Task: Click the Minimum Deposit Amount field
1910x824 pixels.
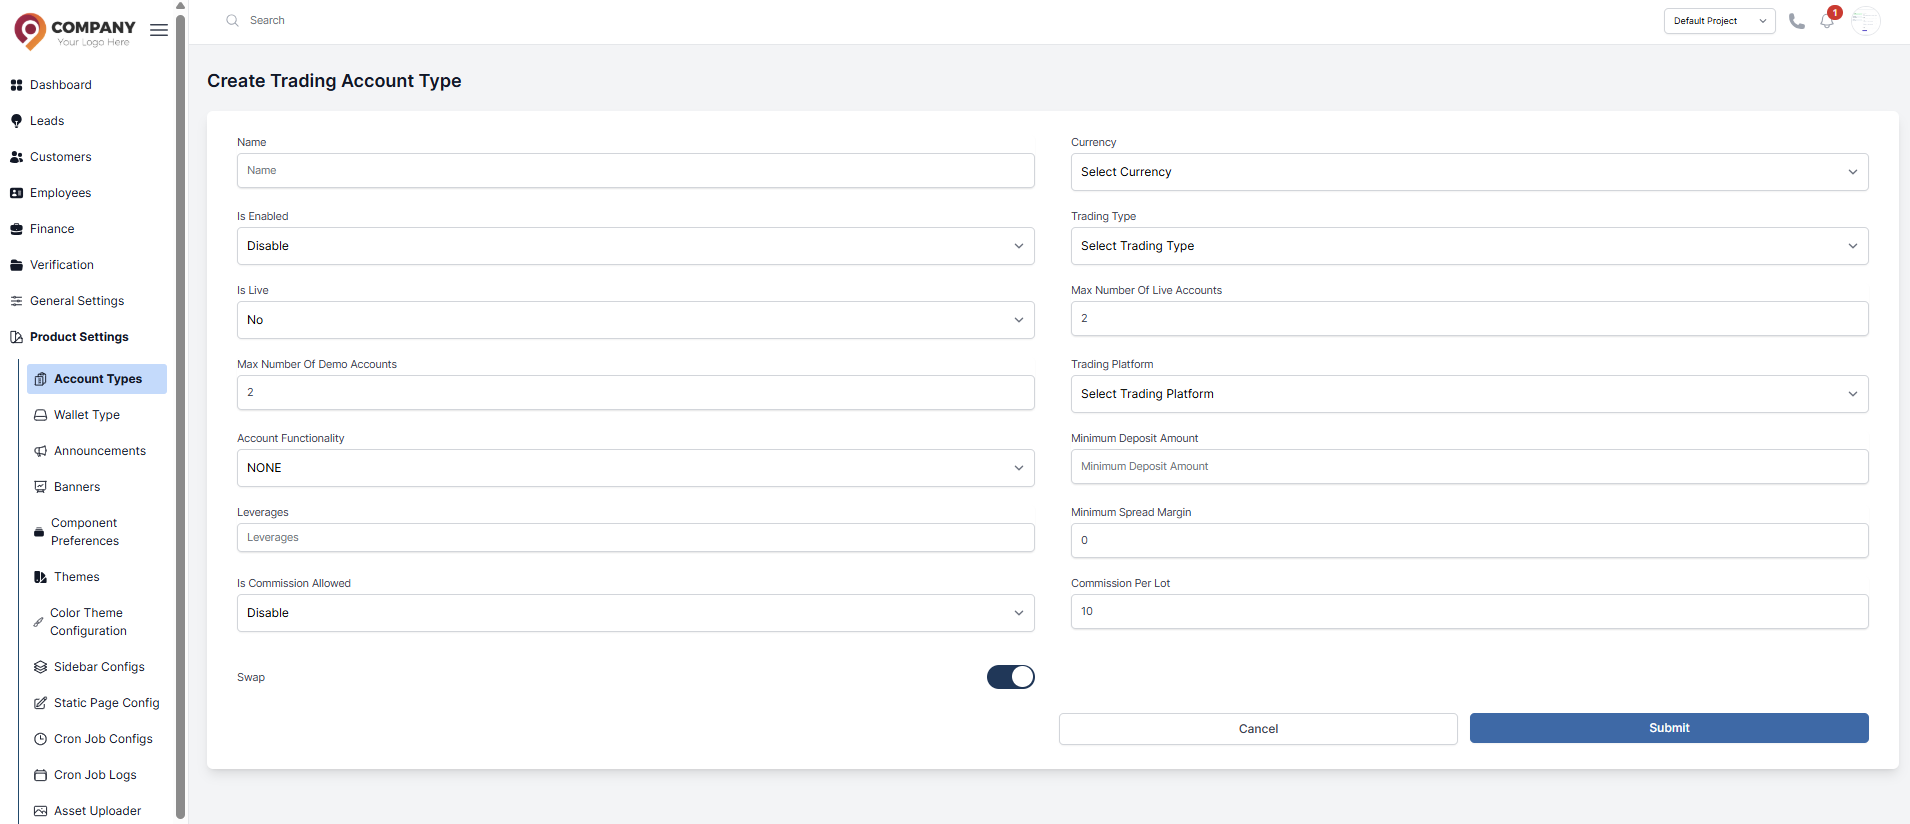Action: coord(1469,466)
